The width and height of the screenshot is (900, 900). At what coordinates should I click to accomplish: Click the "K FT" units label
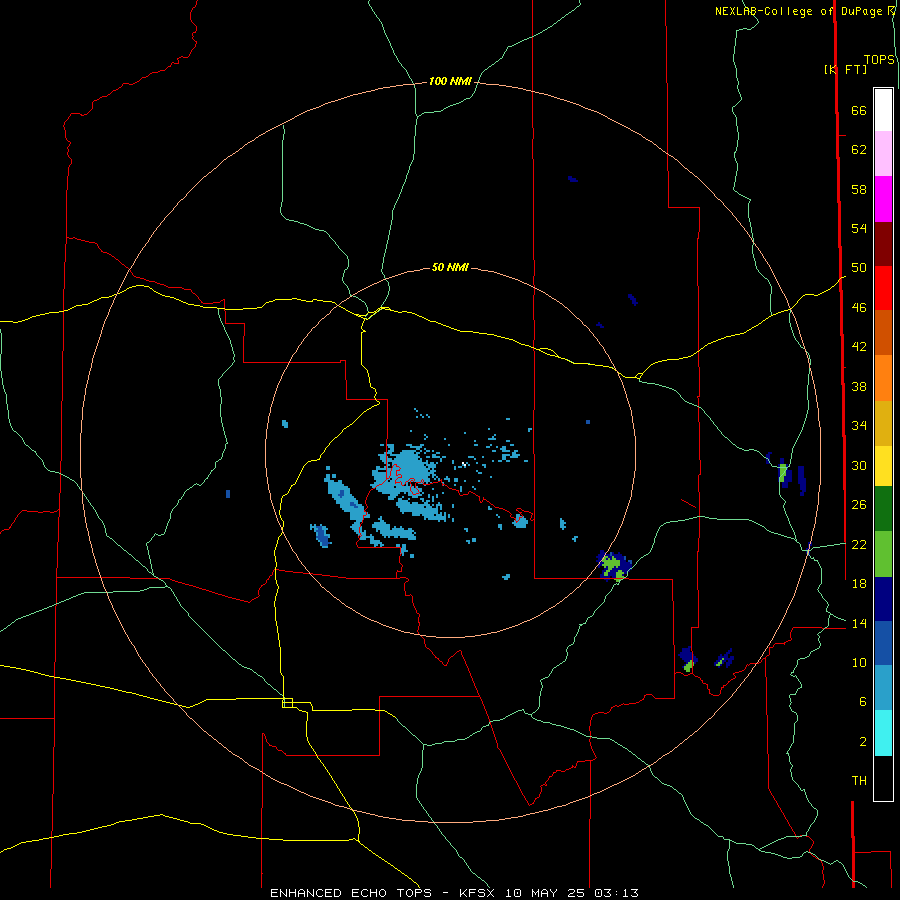tap(845, 69)
